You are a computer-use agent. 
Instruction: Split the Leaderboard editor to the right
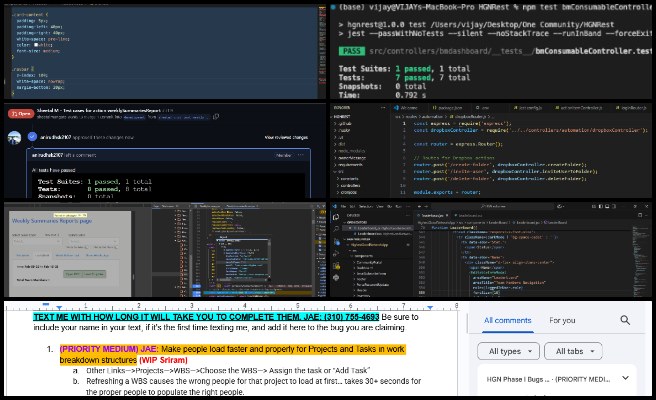pyautogui.click(x=640, y=215)
